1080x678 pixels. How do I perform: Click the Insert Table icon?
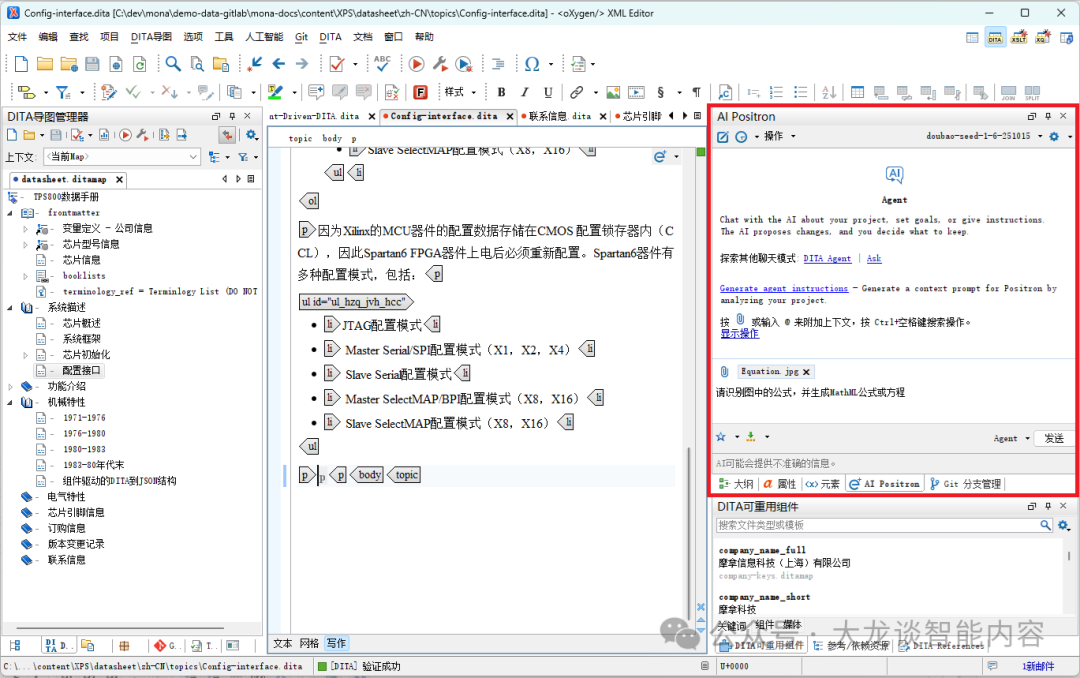click(x=857, y=92)
